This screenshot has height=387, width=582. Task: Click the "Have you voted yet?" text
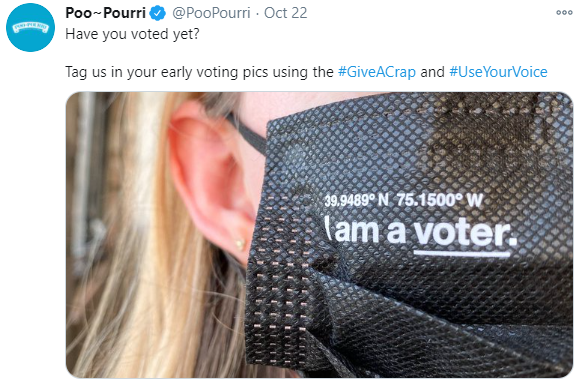(x=133, y=34)
